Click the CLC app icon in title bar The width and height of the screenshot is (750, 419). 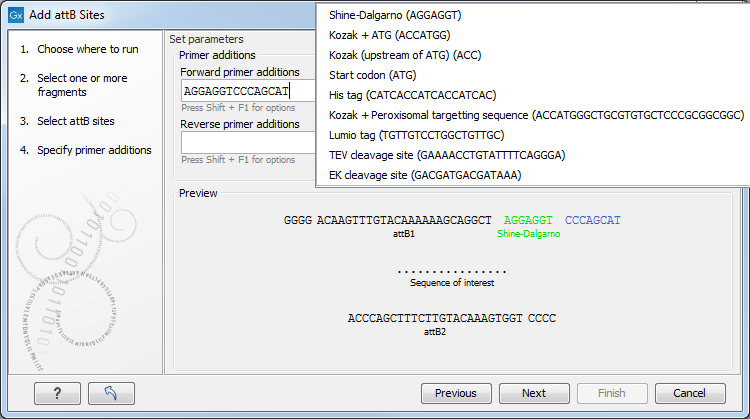pos(16,15)
